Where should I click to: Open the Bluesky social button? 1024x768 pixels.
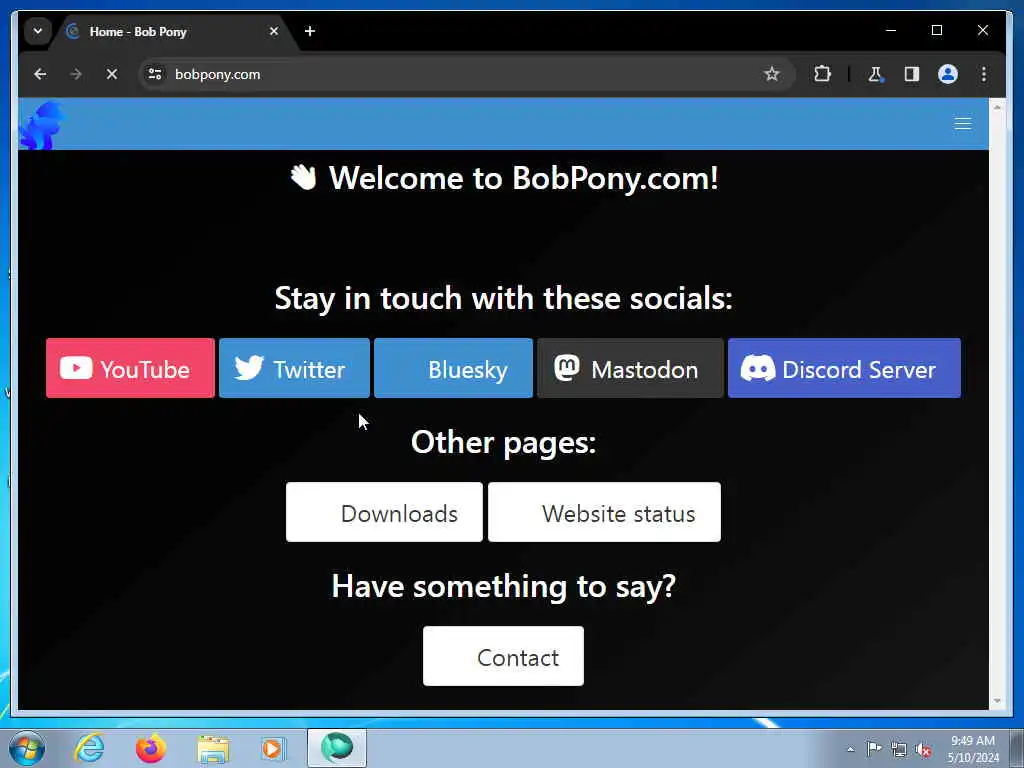[x=453, y=368]
